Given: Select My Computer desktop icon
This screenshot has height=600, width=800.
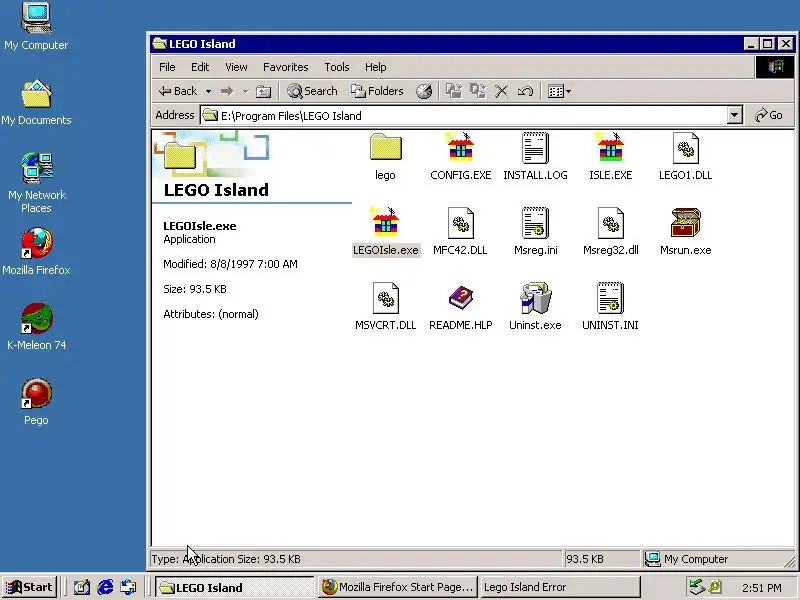Looking at the screenshot, I should point(36,27).
